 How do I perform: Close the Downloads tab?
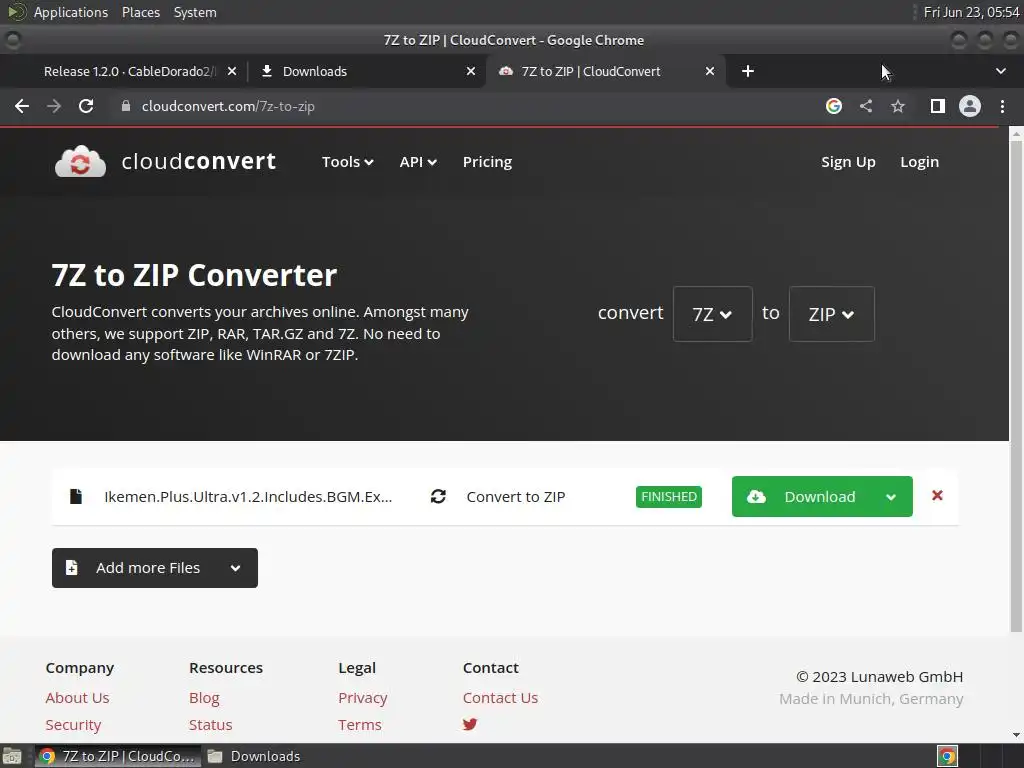(471, 71)
